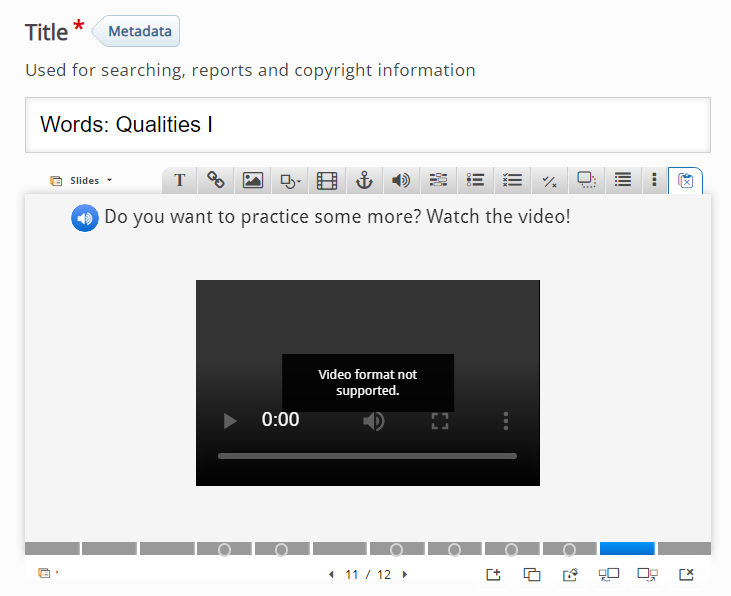Insert a Single Choice Set element
Screen dimensions: 731x596
(x=475, y=180)
